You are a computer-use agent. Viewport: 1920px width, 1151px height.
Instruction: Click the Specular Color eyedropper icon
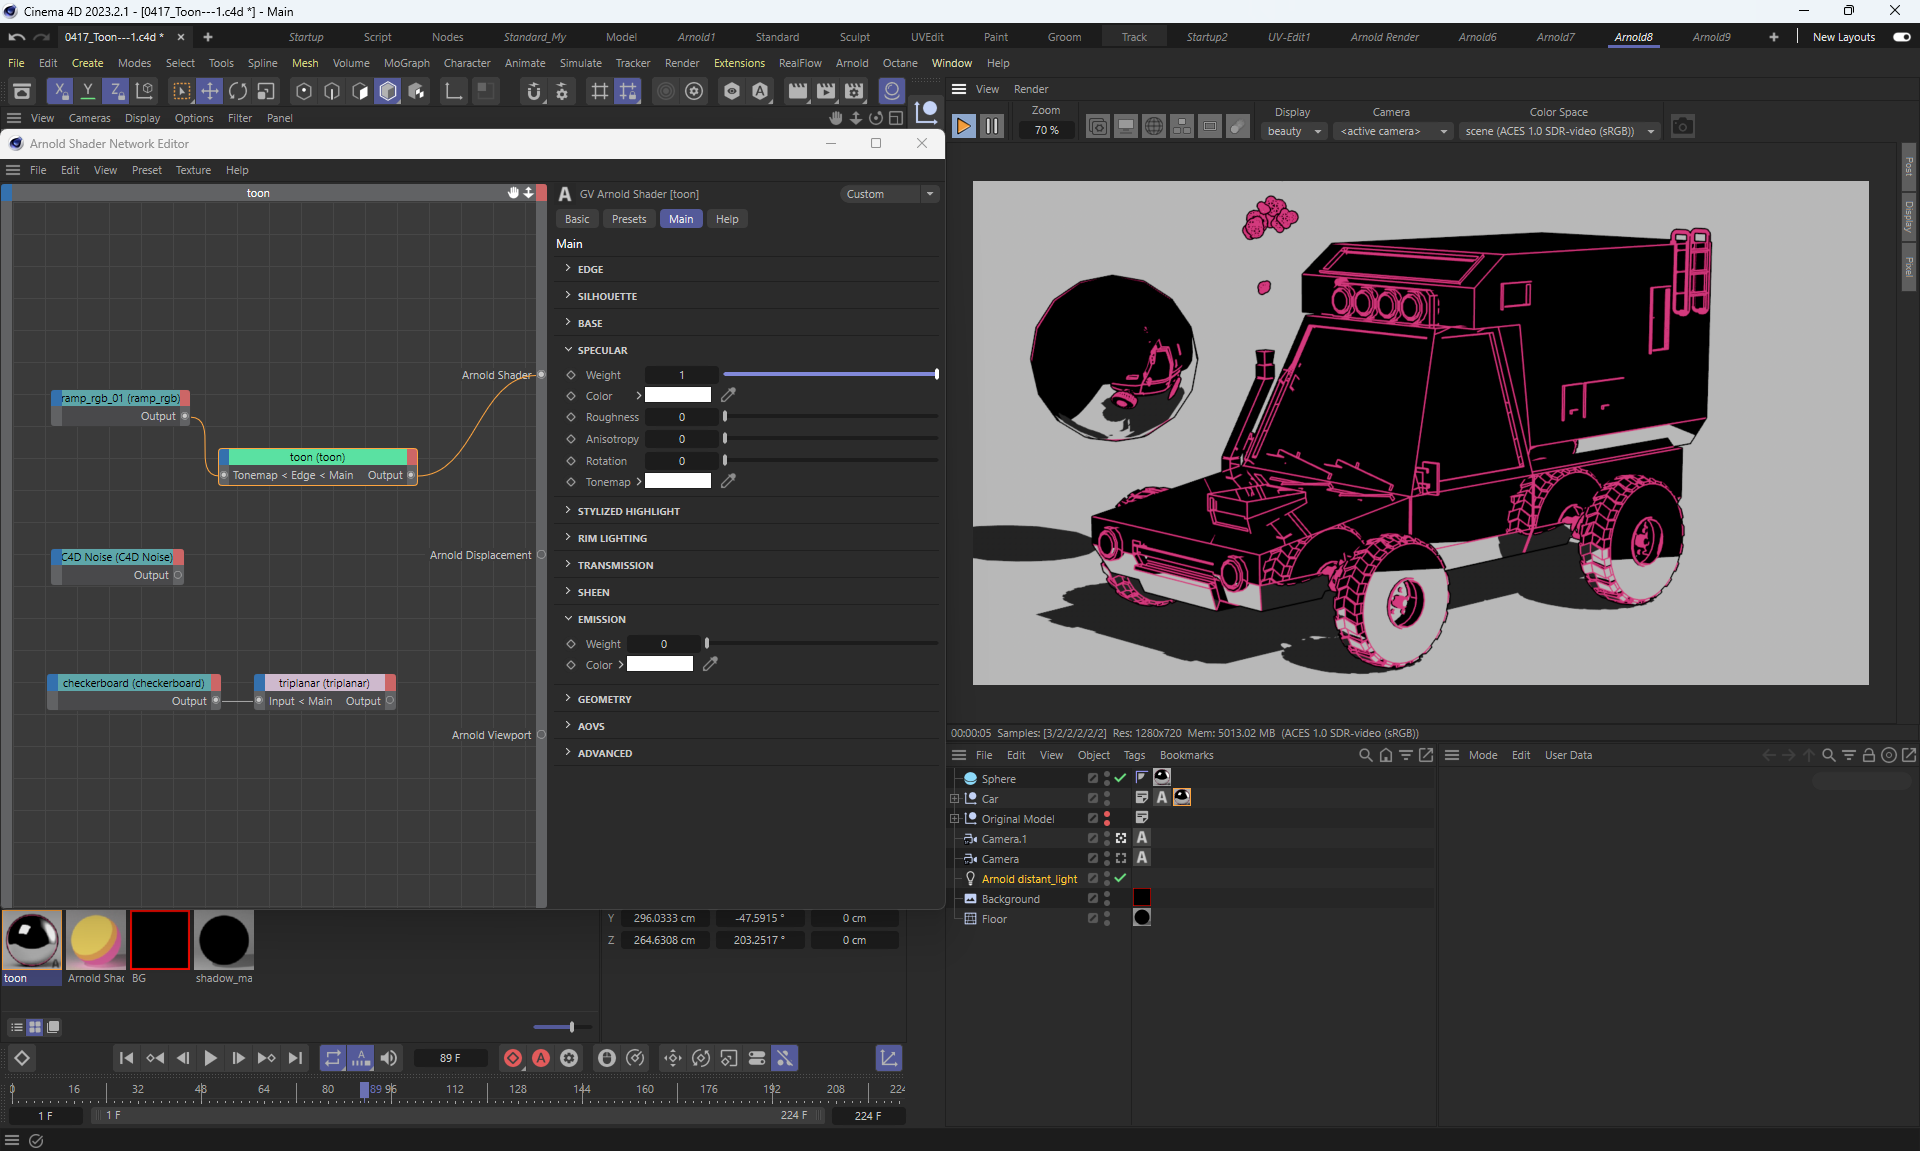coord(728,396)
